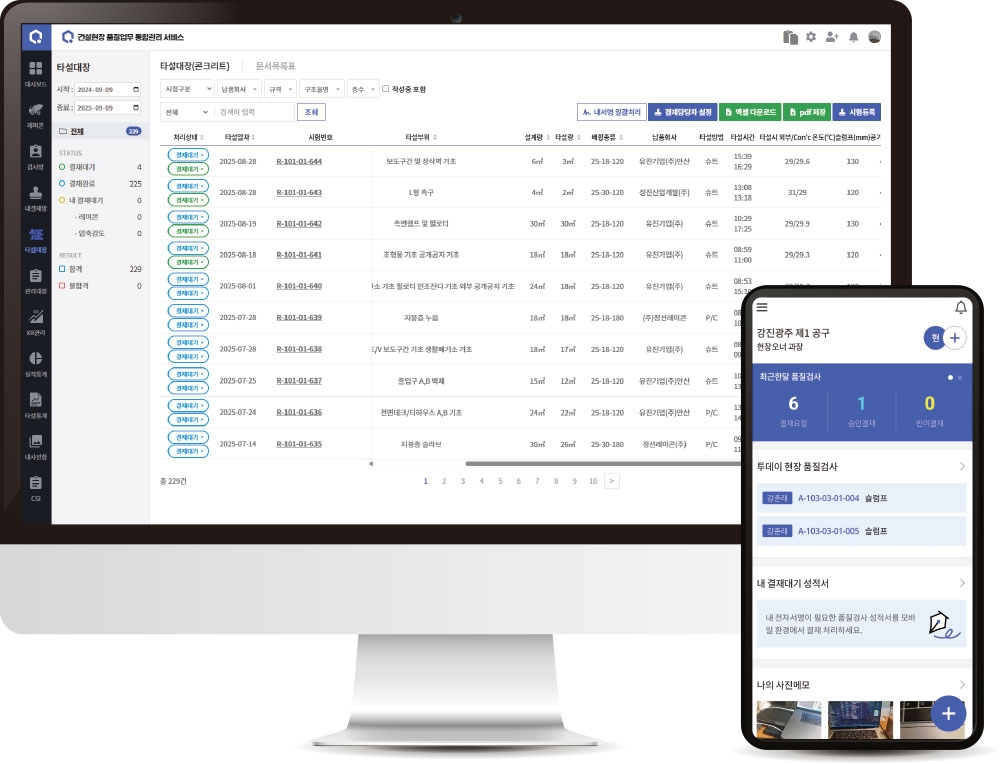Tap the hamburger menu on the phone
This screenshot has width=1000, height=764.
pyautogui.click(x=763, y=307)
